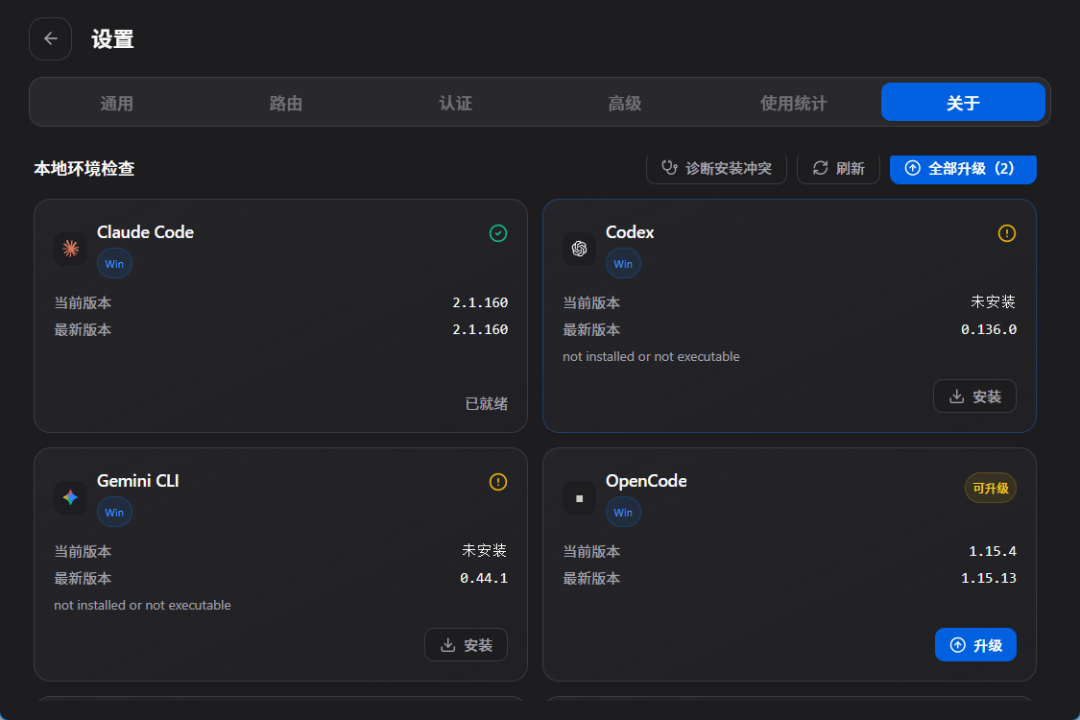Click Codex latest version 0.136.0
Viewport: 1080px width, 720px height.
988,329
